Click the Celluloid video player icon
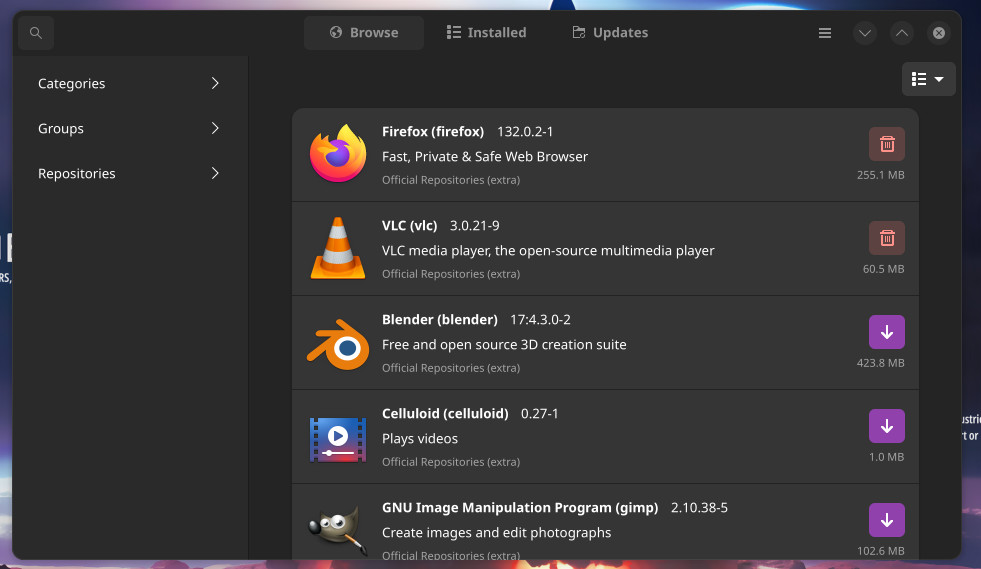 click(x=338, y=439)
